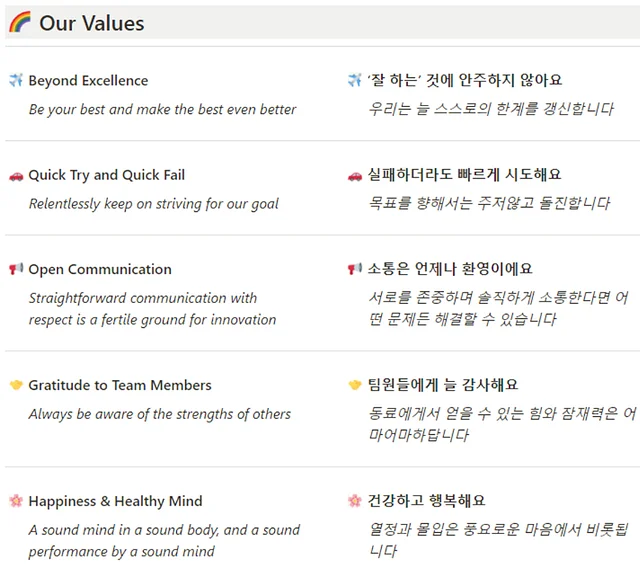The width and height of the screenshot is (640, 571).
Task: Click the Gratitude to Team Members title
Action: pos(120,385)
